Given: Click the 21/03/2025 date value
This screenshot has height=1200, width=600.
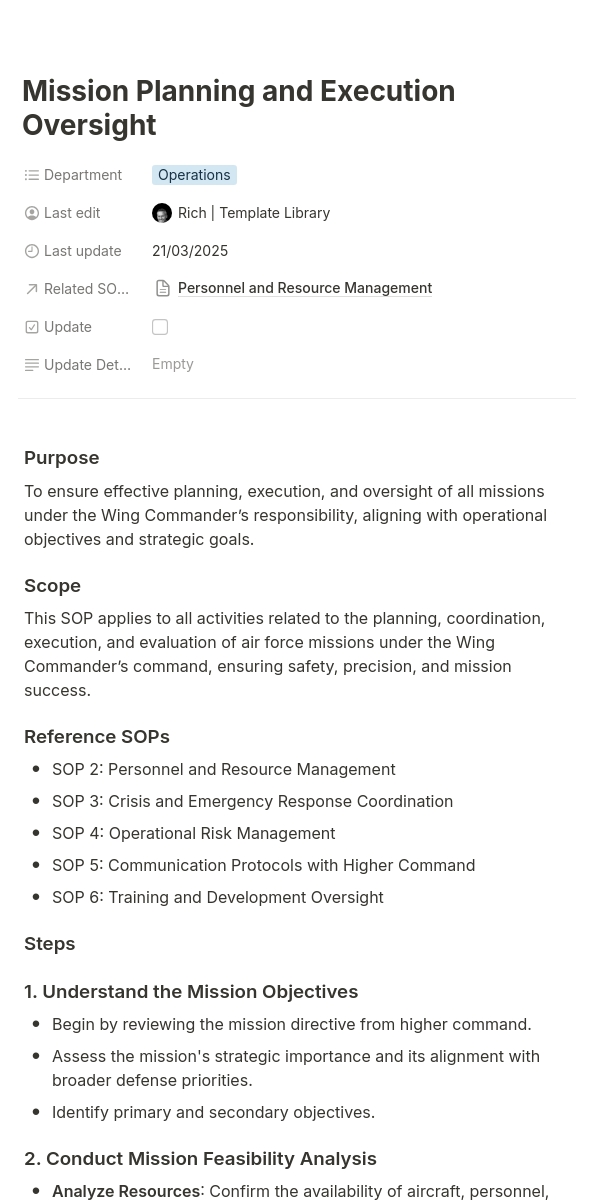Looking at the screenshot, I should (x=190, y=251).
